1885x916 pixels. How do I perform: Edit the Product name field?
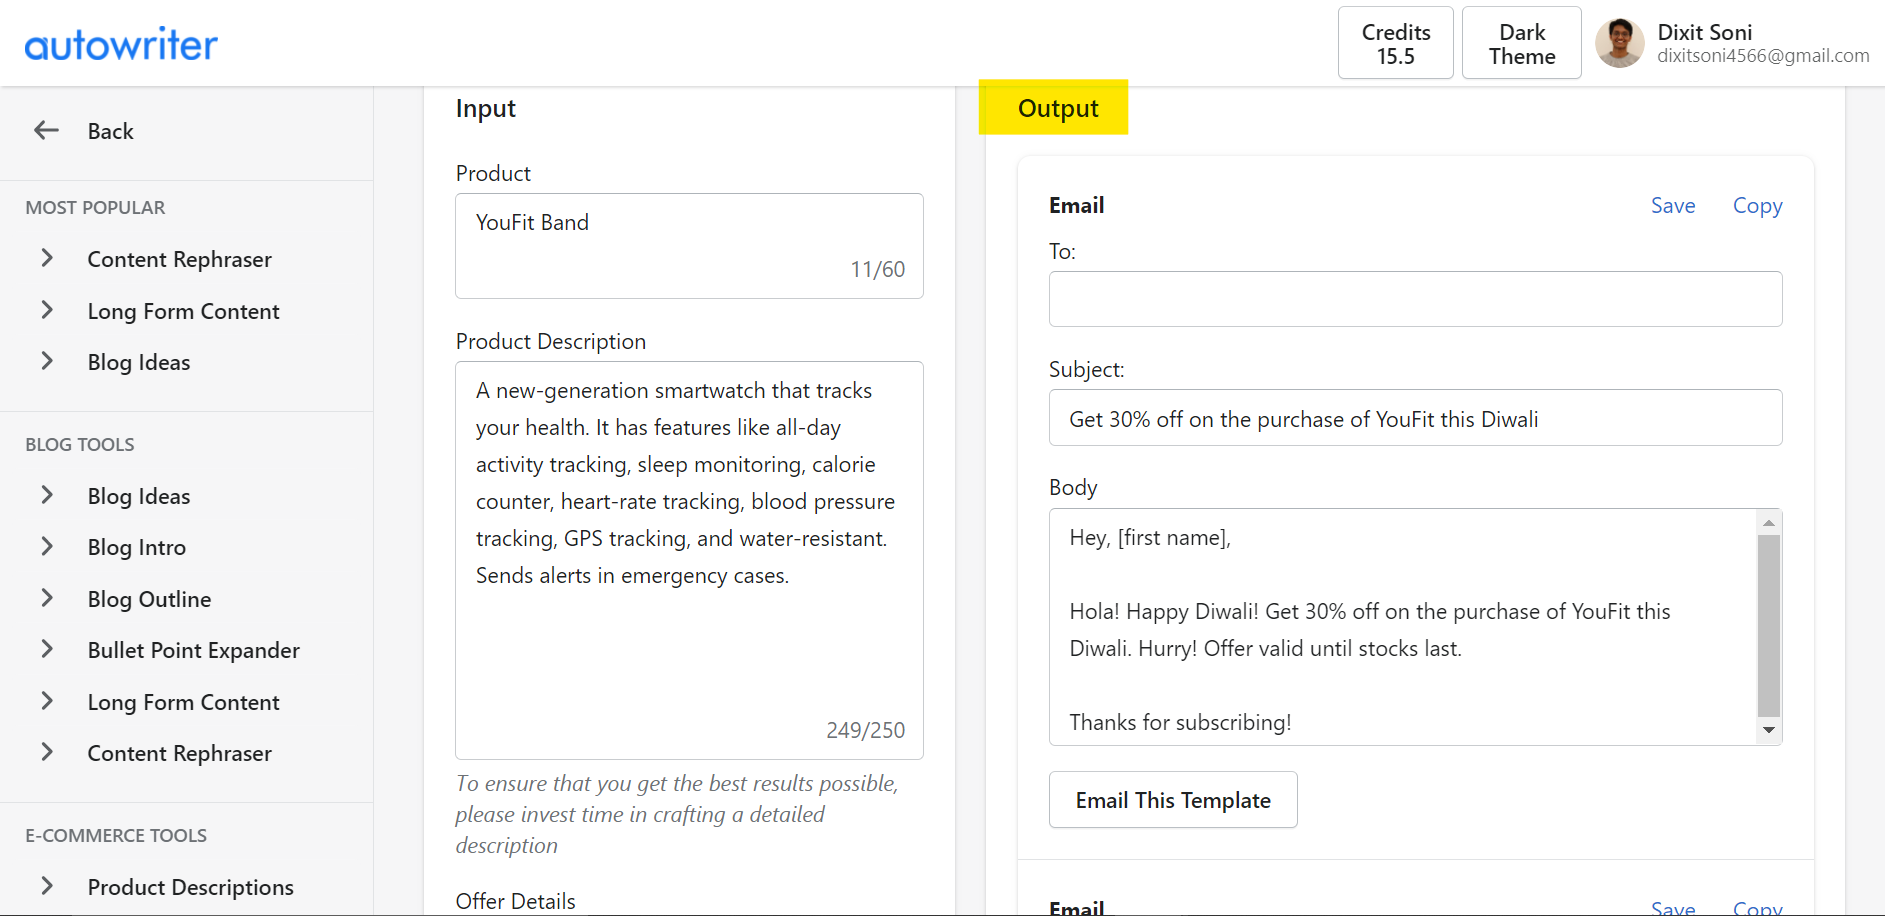click(x=689, y=246)
